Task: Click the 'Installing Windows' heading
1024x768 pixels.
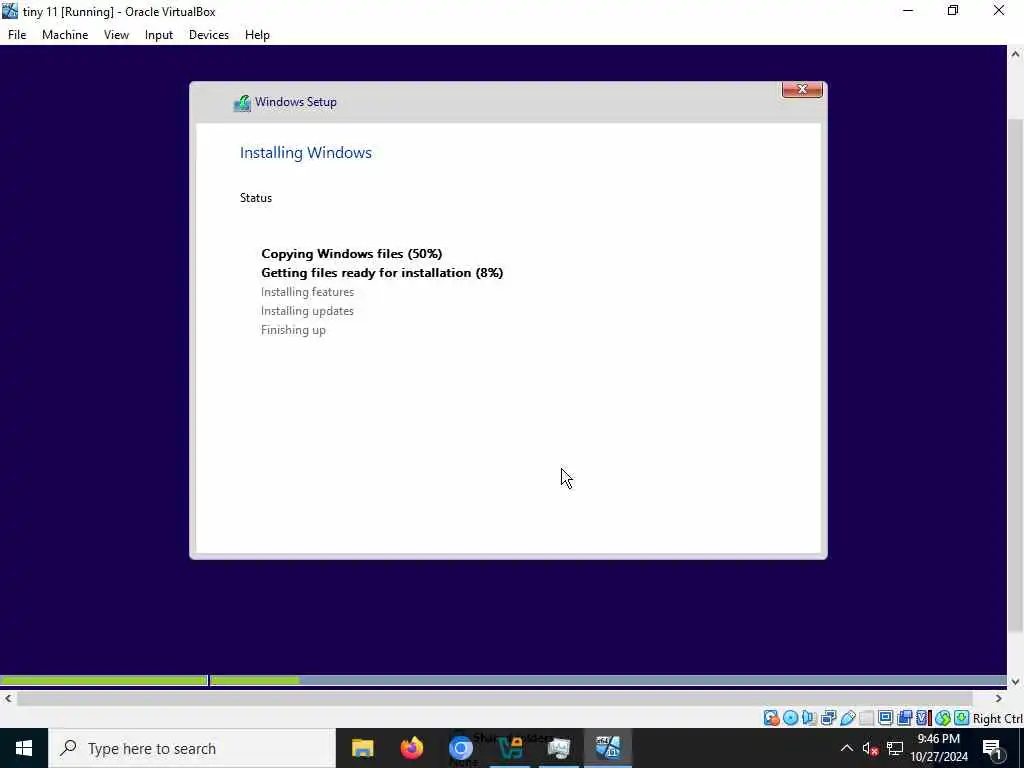Action: [306, 153]
